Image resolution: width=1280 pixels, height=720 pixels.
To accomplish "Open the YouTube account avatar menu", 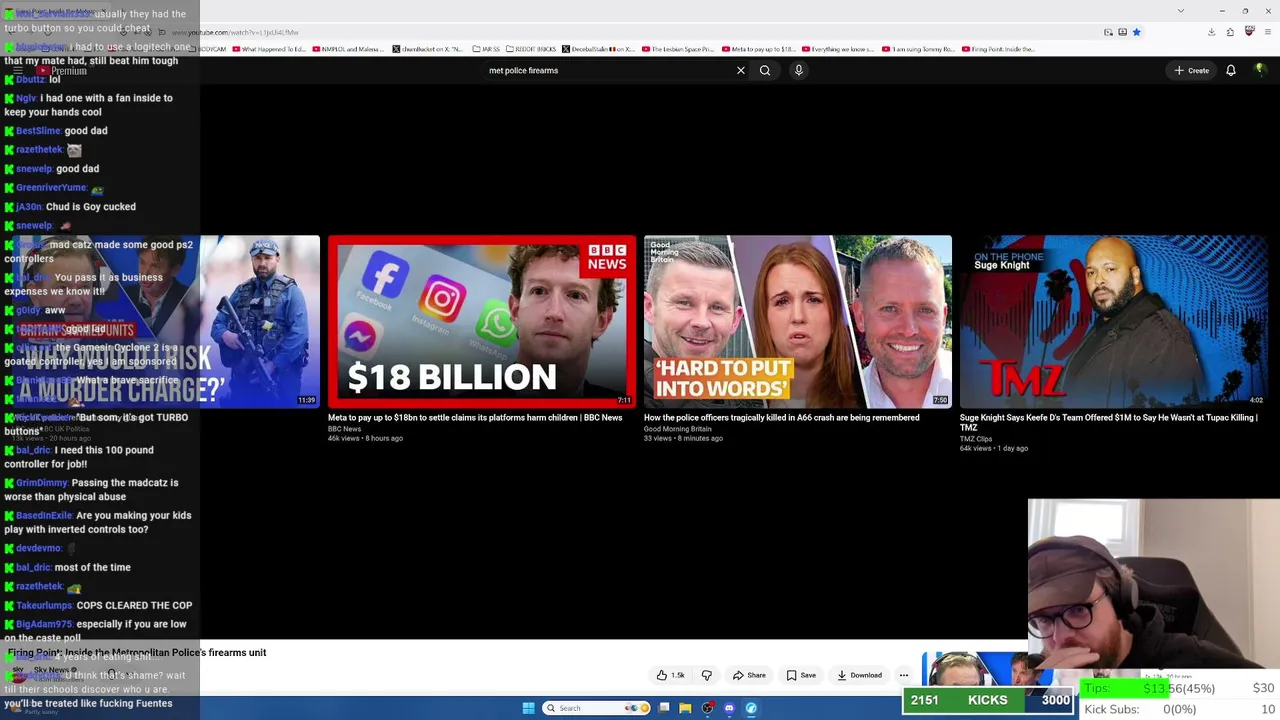I will pos(1260,70).
